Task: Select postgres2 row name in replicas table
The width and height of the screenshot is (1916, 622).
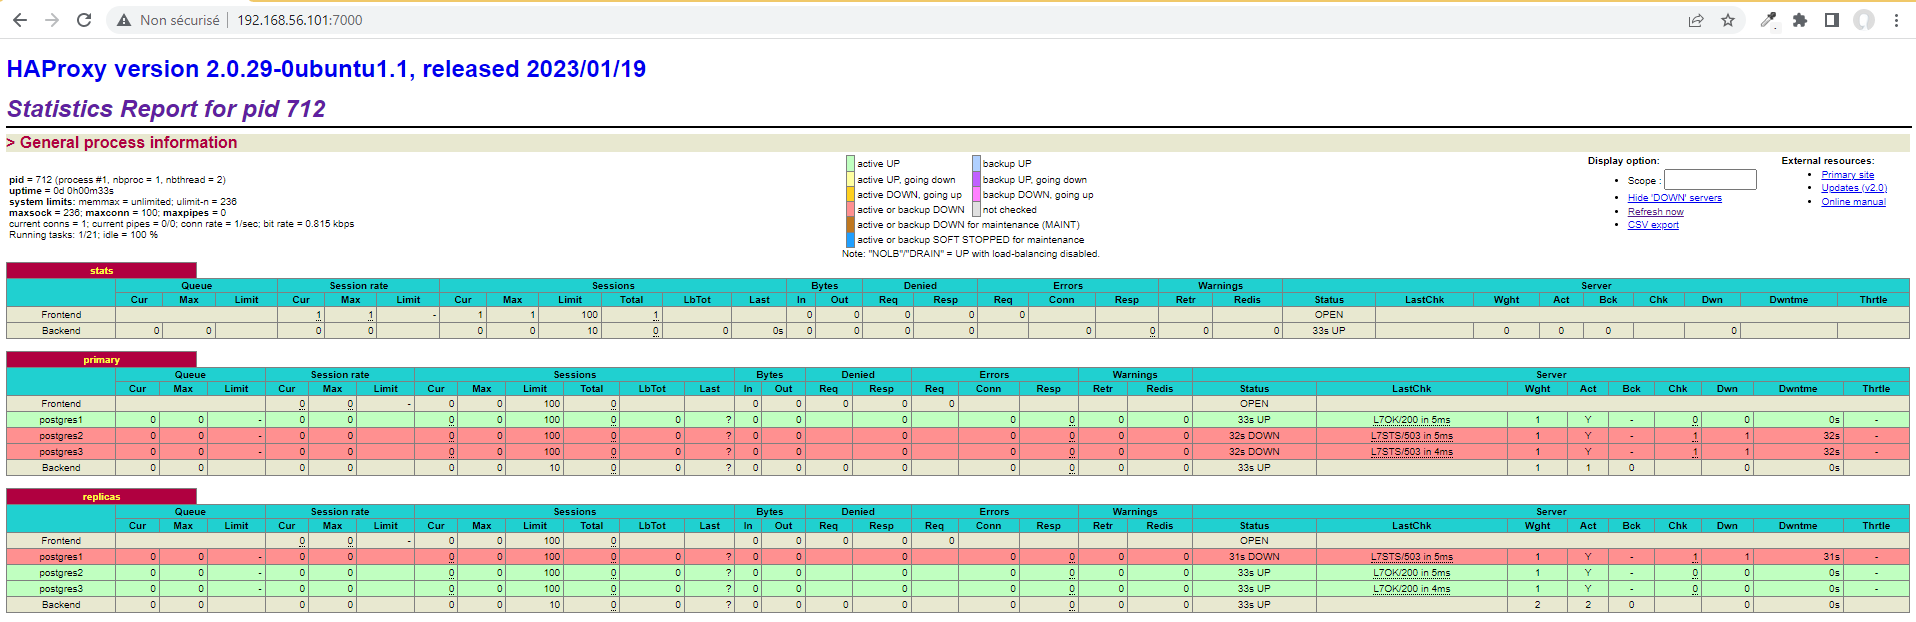Action: point(61,573)
